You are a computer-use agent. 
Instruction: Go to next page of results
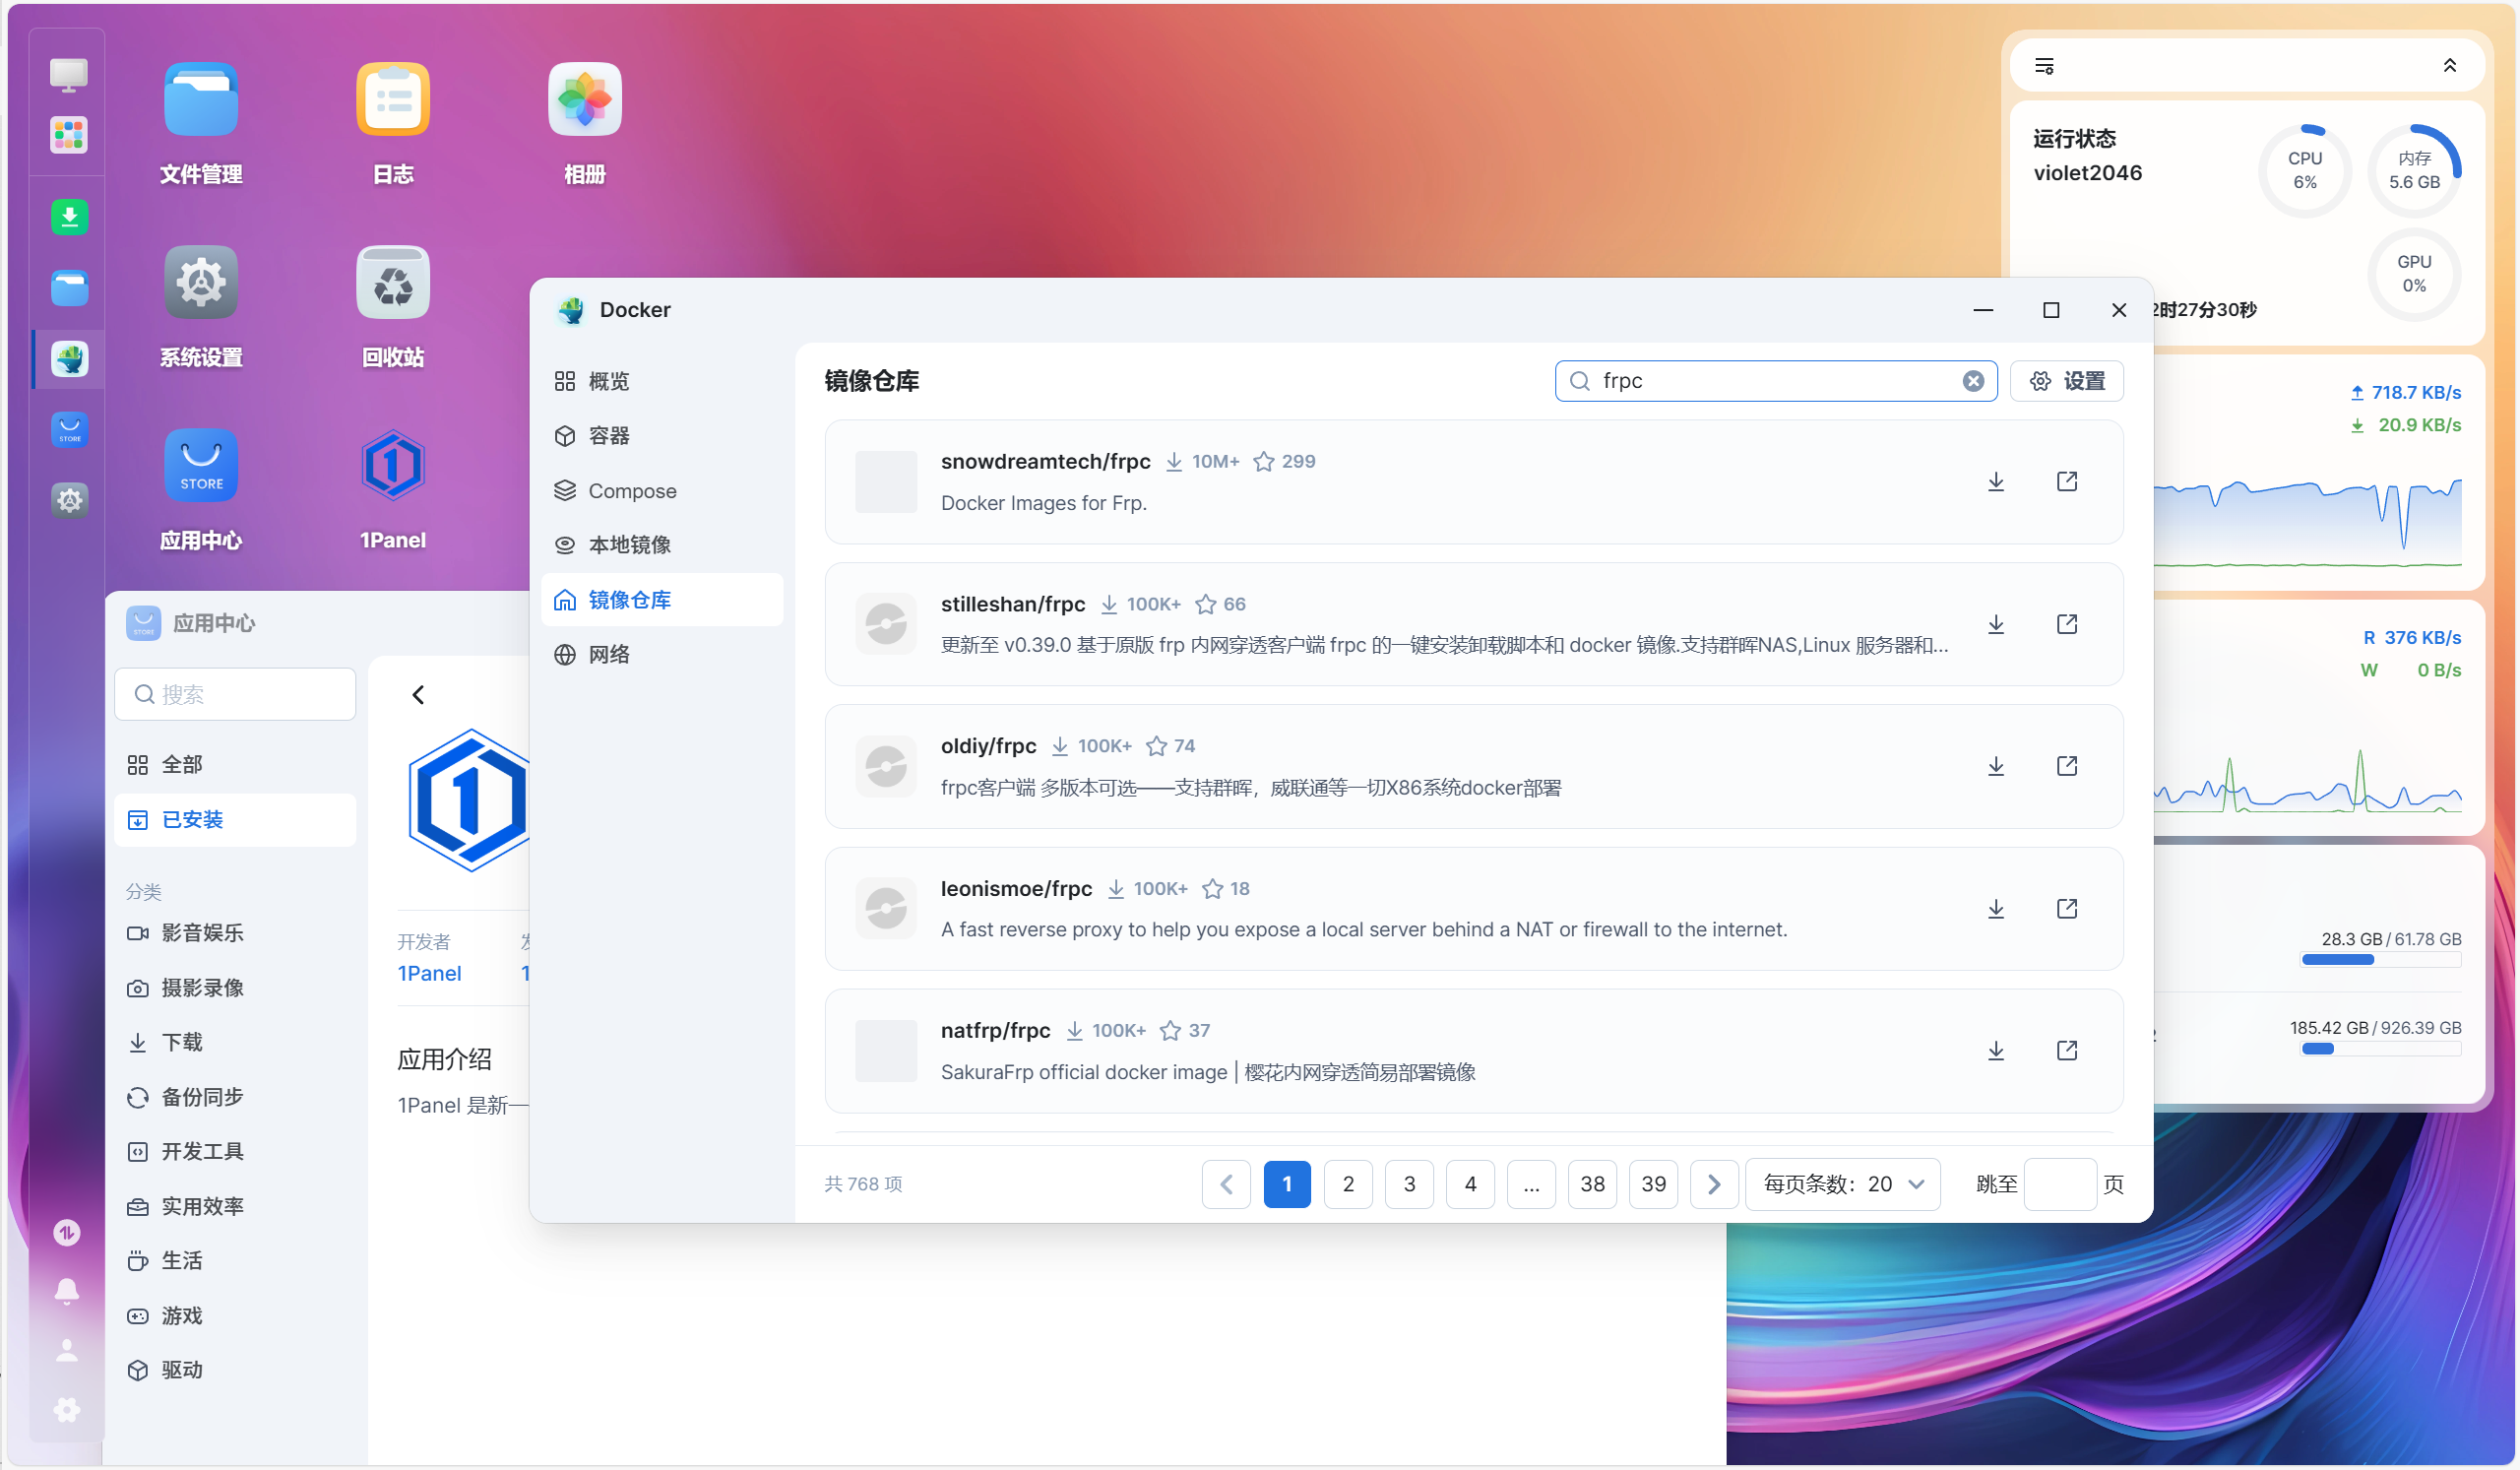[1713, 1184]
